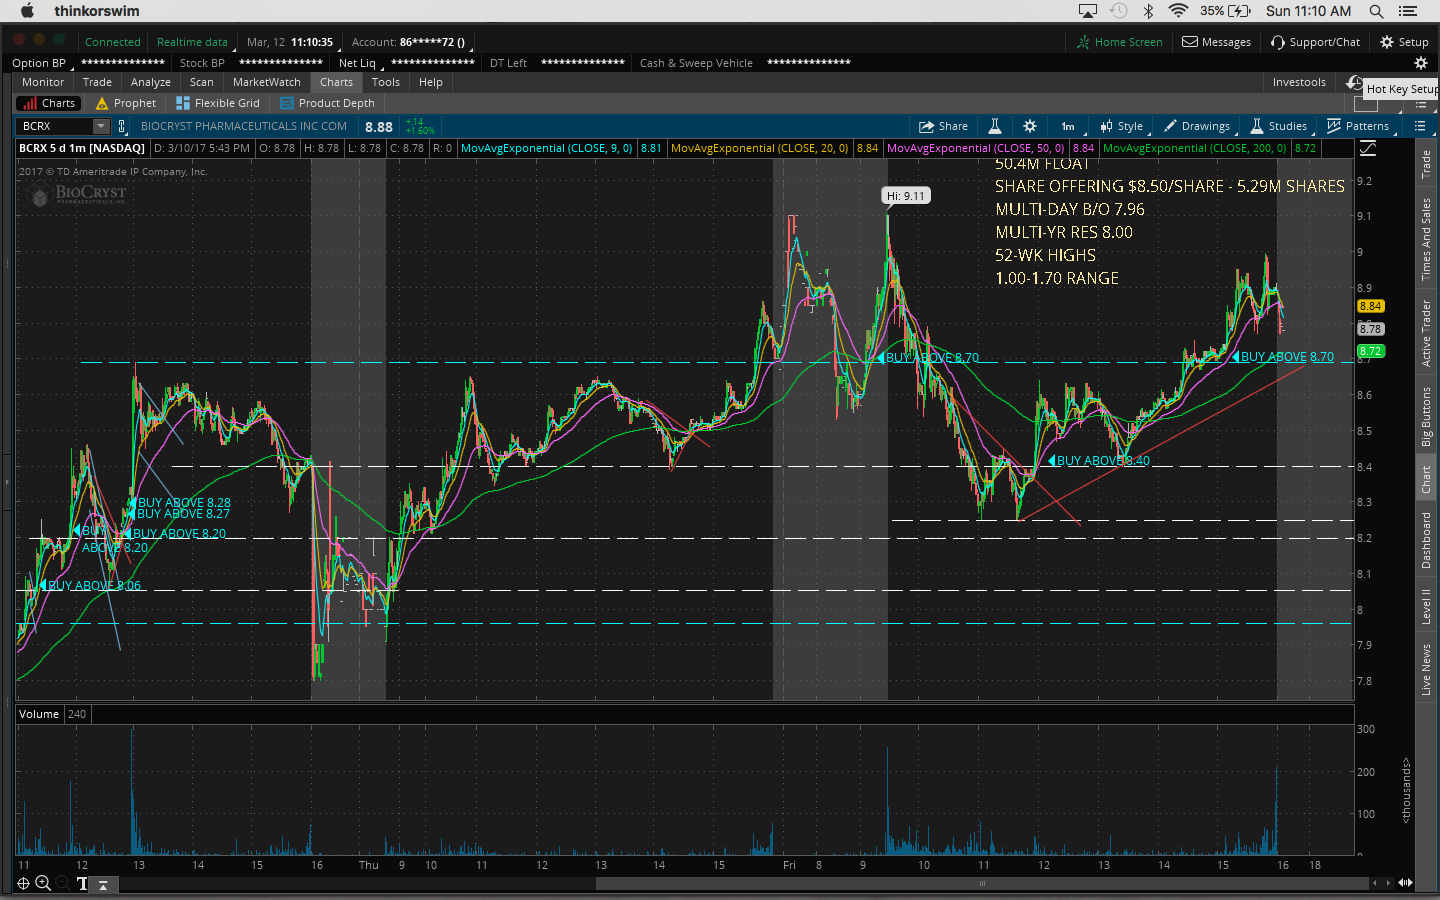Click the Edit Studies flask icon beside Share
The image size is (1440, 900).
point(995,126)
